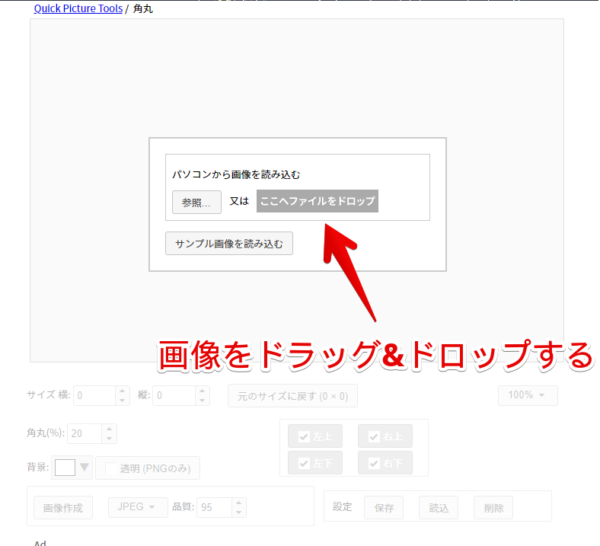
Task: Enable the 透明 (PNGのみ) transparency option
Action: [150, 468]
